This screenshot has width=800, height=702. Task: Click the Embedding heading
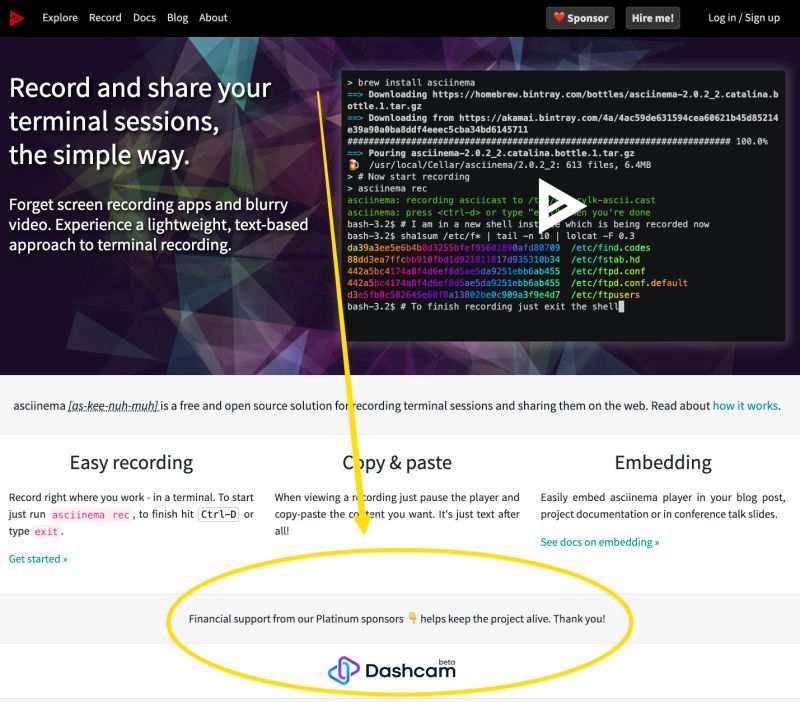663,463
